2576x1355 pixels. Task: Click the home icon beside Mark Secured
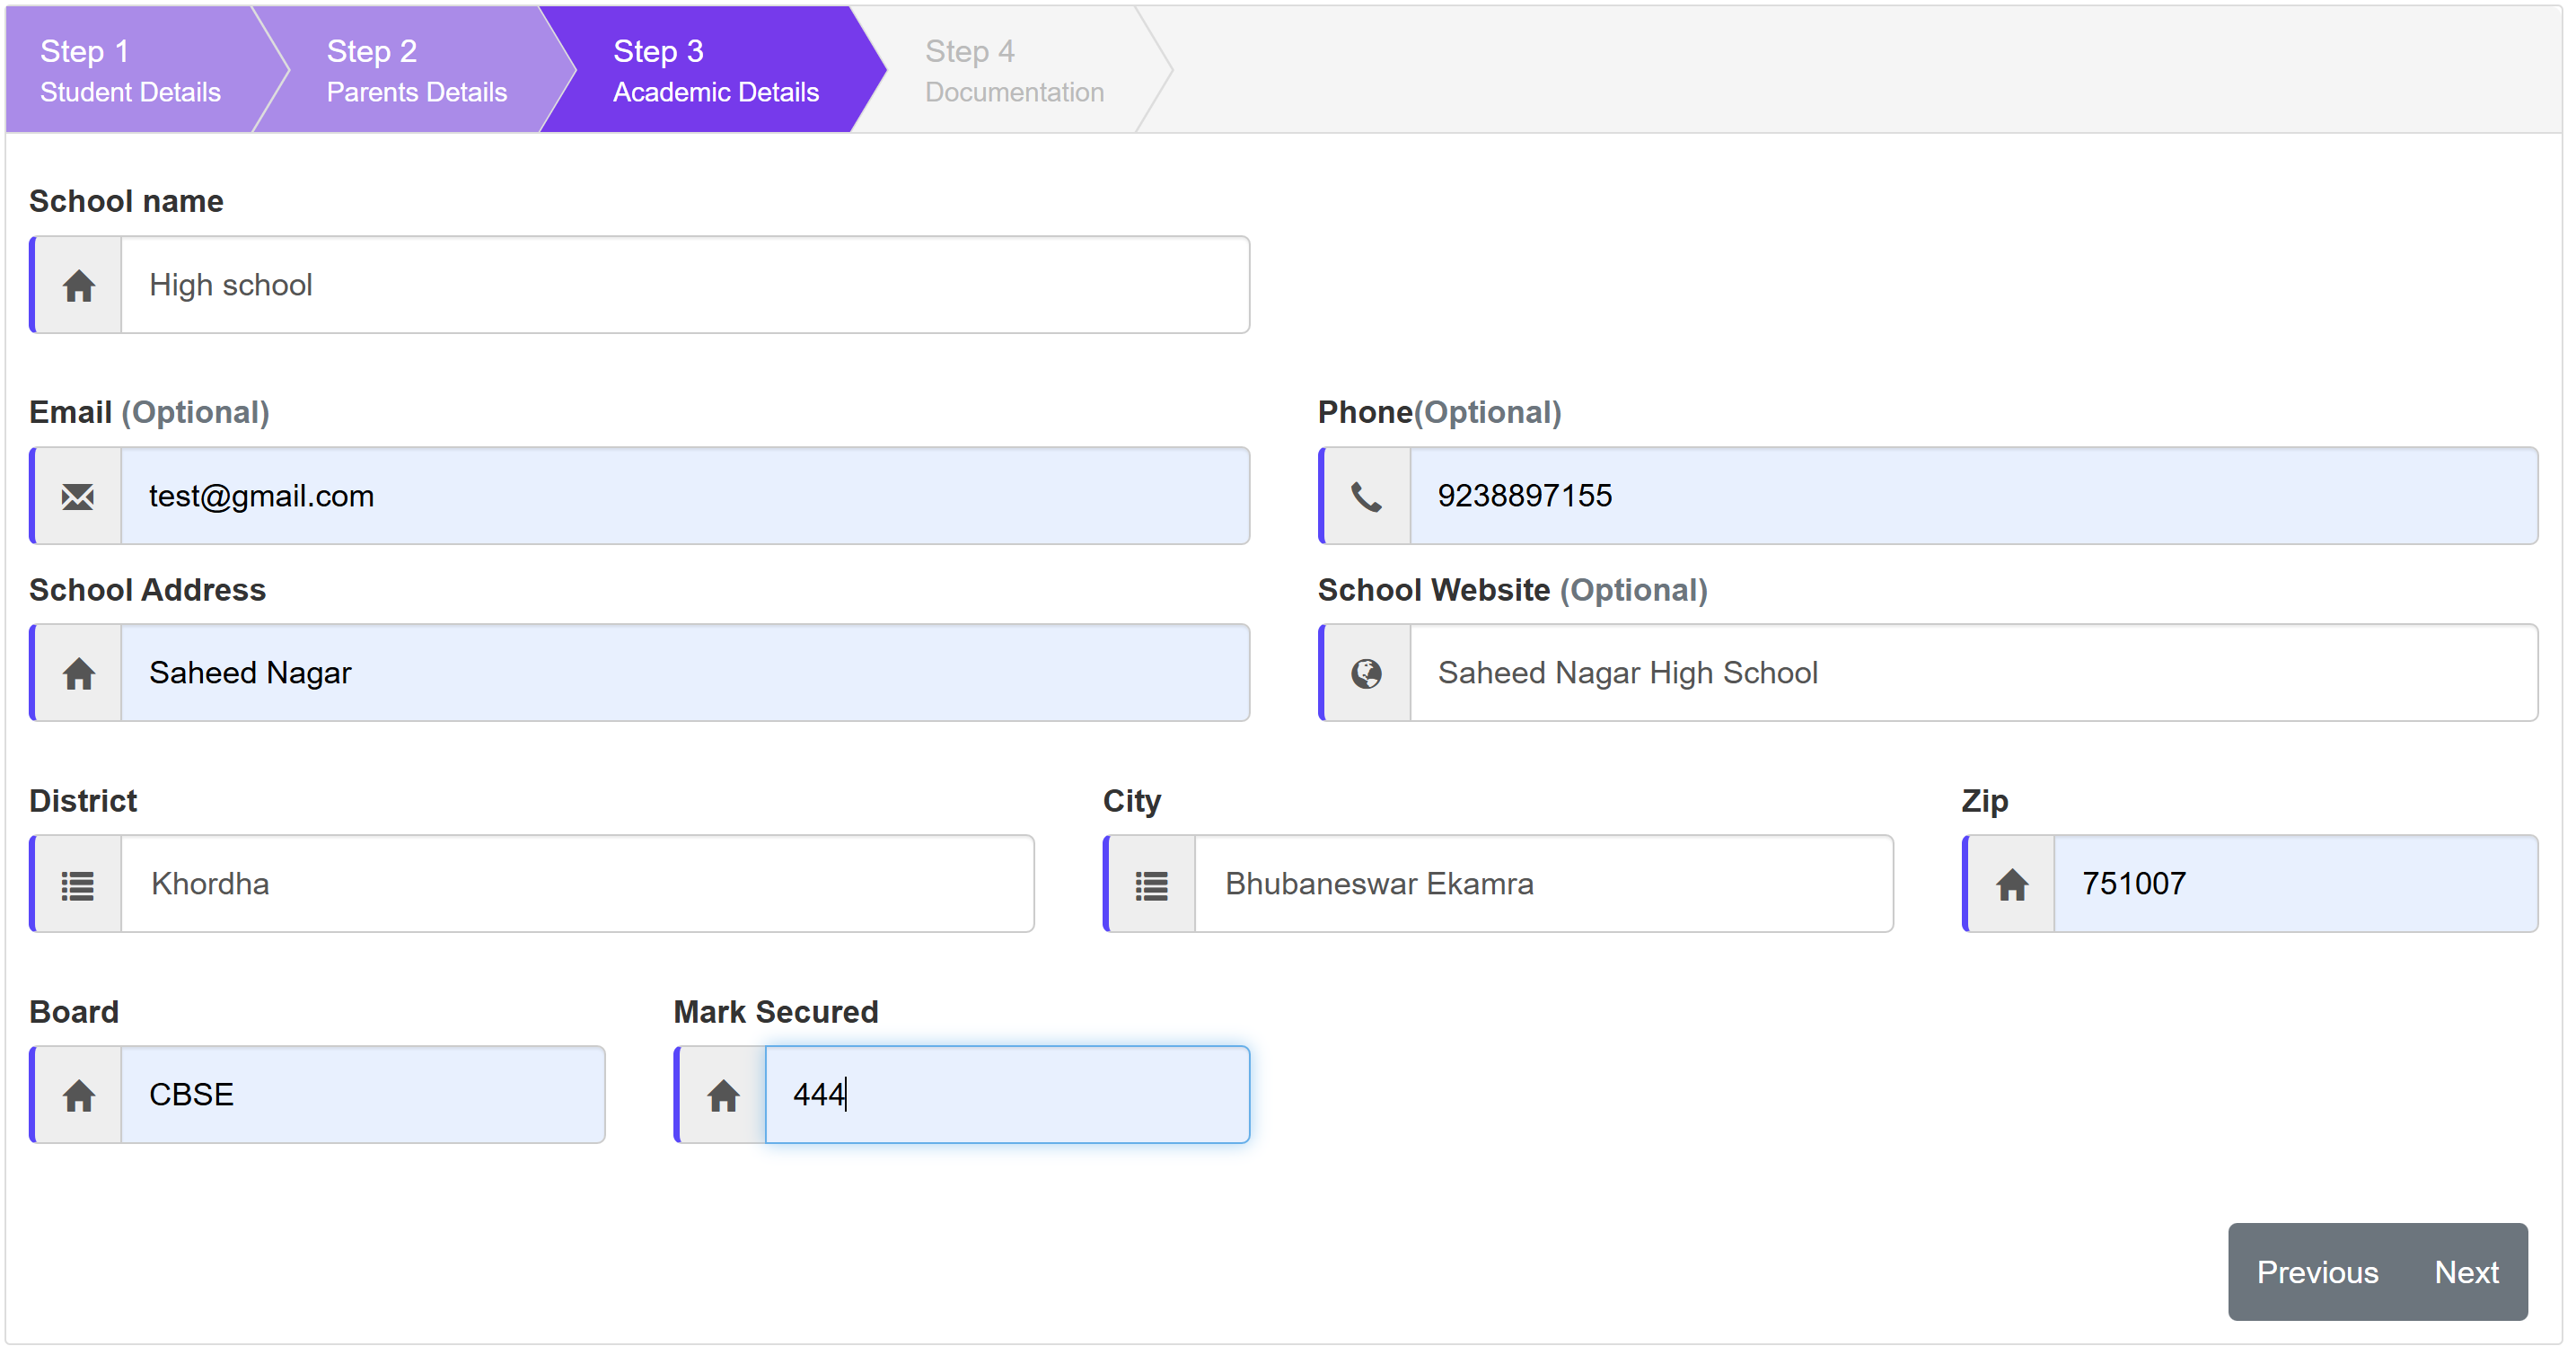pos(723,1097)
